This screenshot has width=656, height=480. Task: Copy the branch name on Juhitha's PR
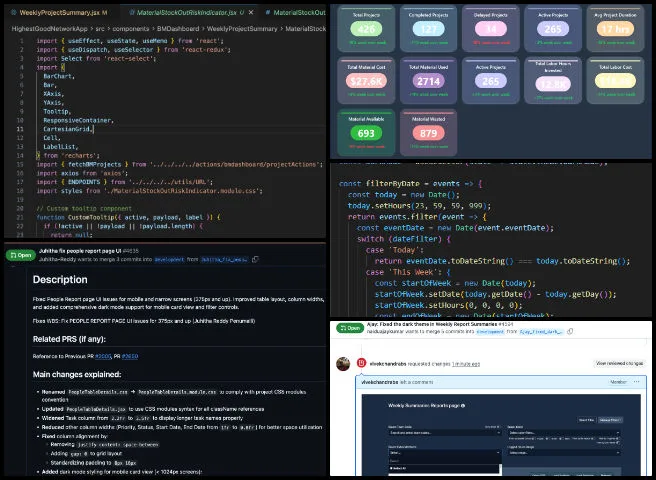[255, 259]
